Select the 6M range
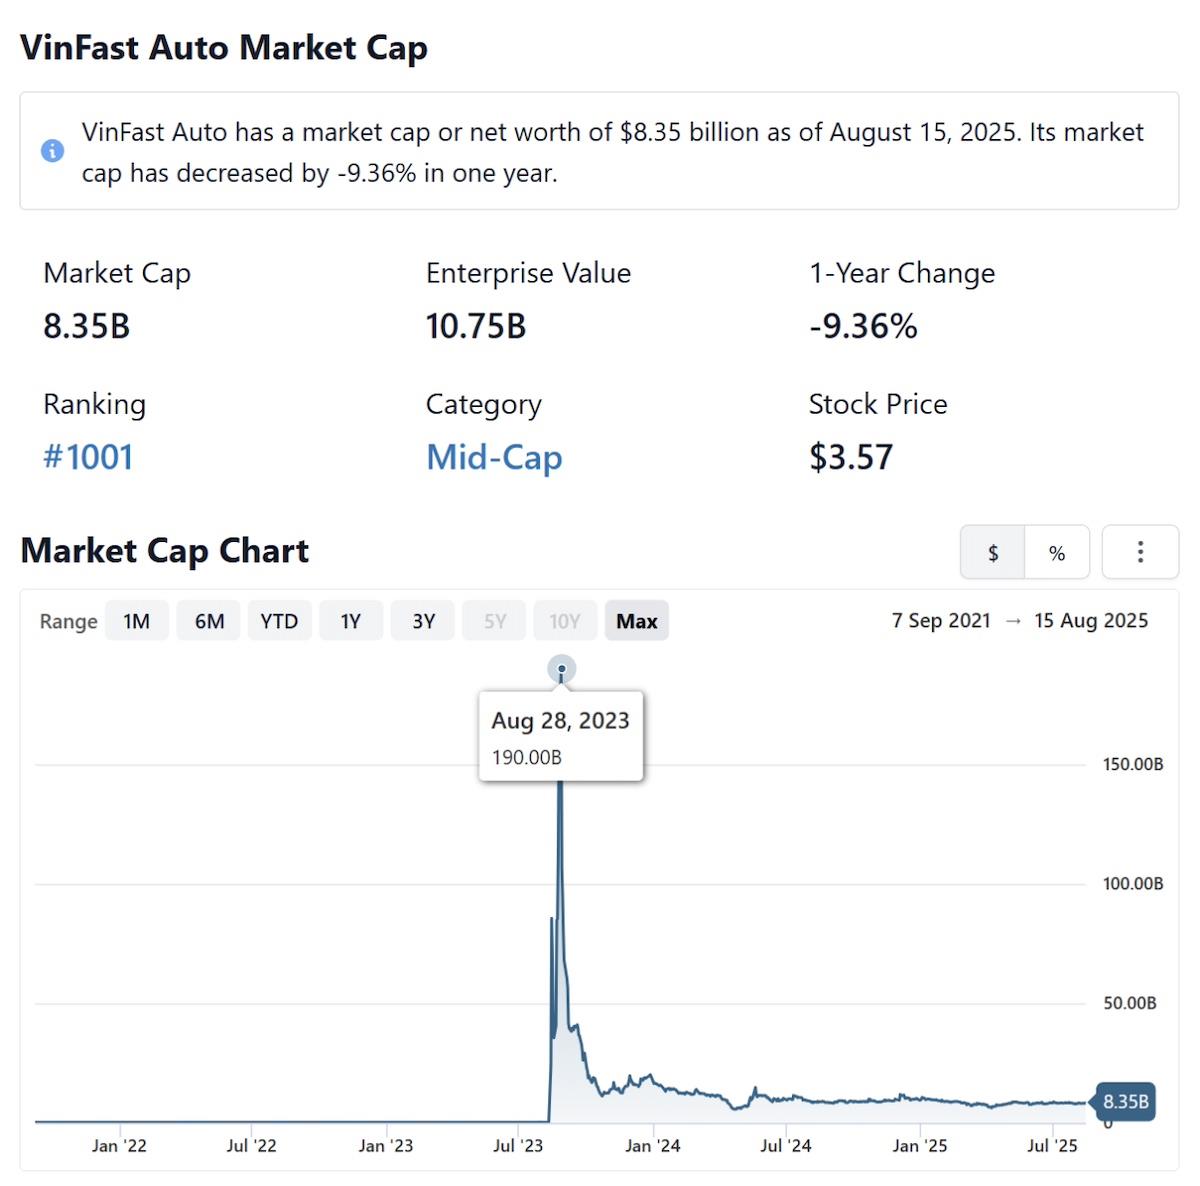Viewport: 1200px width, 1186px height. click(209, 621)
